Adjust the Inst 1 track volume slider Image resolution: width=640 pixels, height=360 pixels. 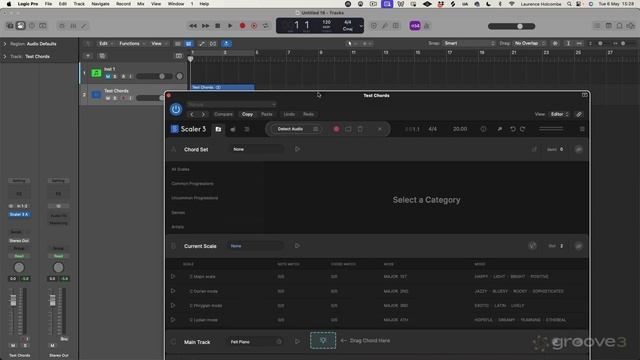click(x=154, y=76)
